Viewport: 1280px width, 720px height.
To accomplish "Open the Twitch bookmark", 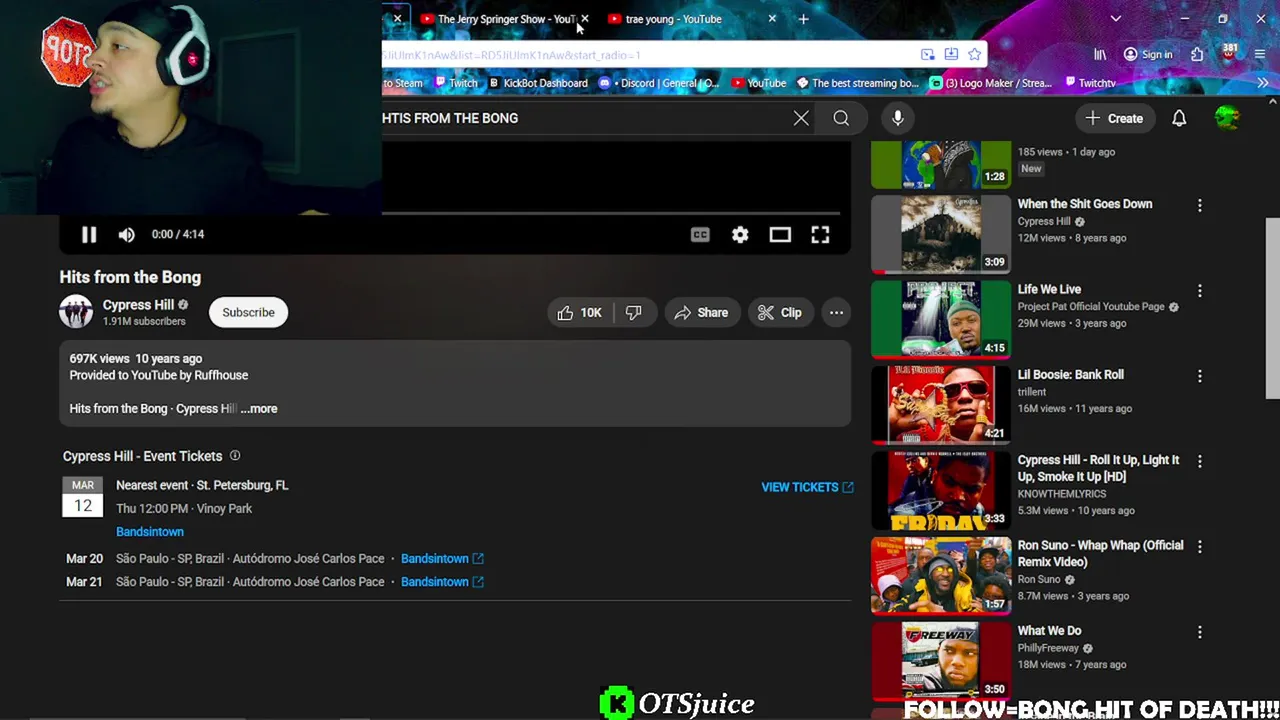I will (x=456, y=83).
